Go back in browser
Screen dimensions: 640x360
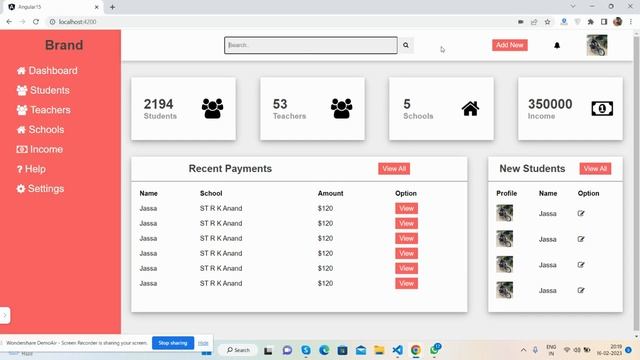click(9, 22)
